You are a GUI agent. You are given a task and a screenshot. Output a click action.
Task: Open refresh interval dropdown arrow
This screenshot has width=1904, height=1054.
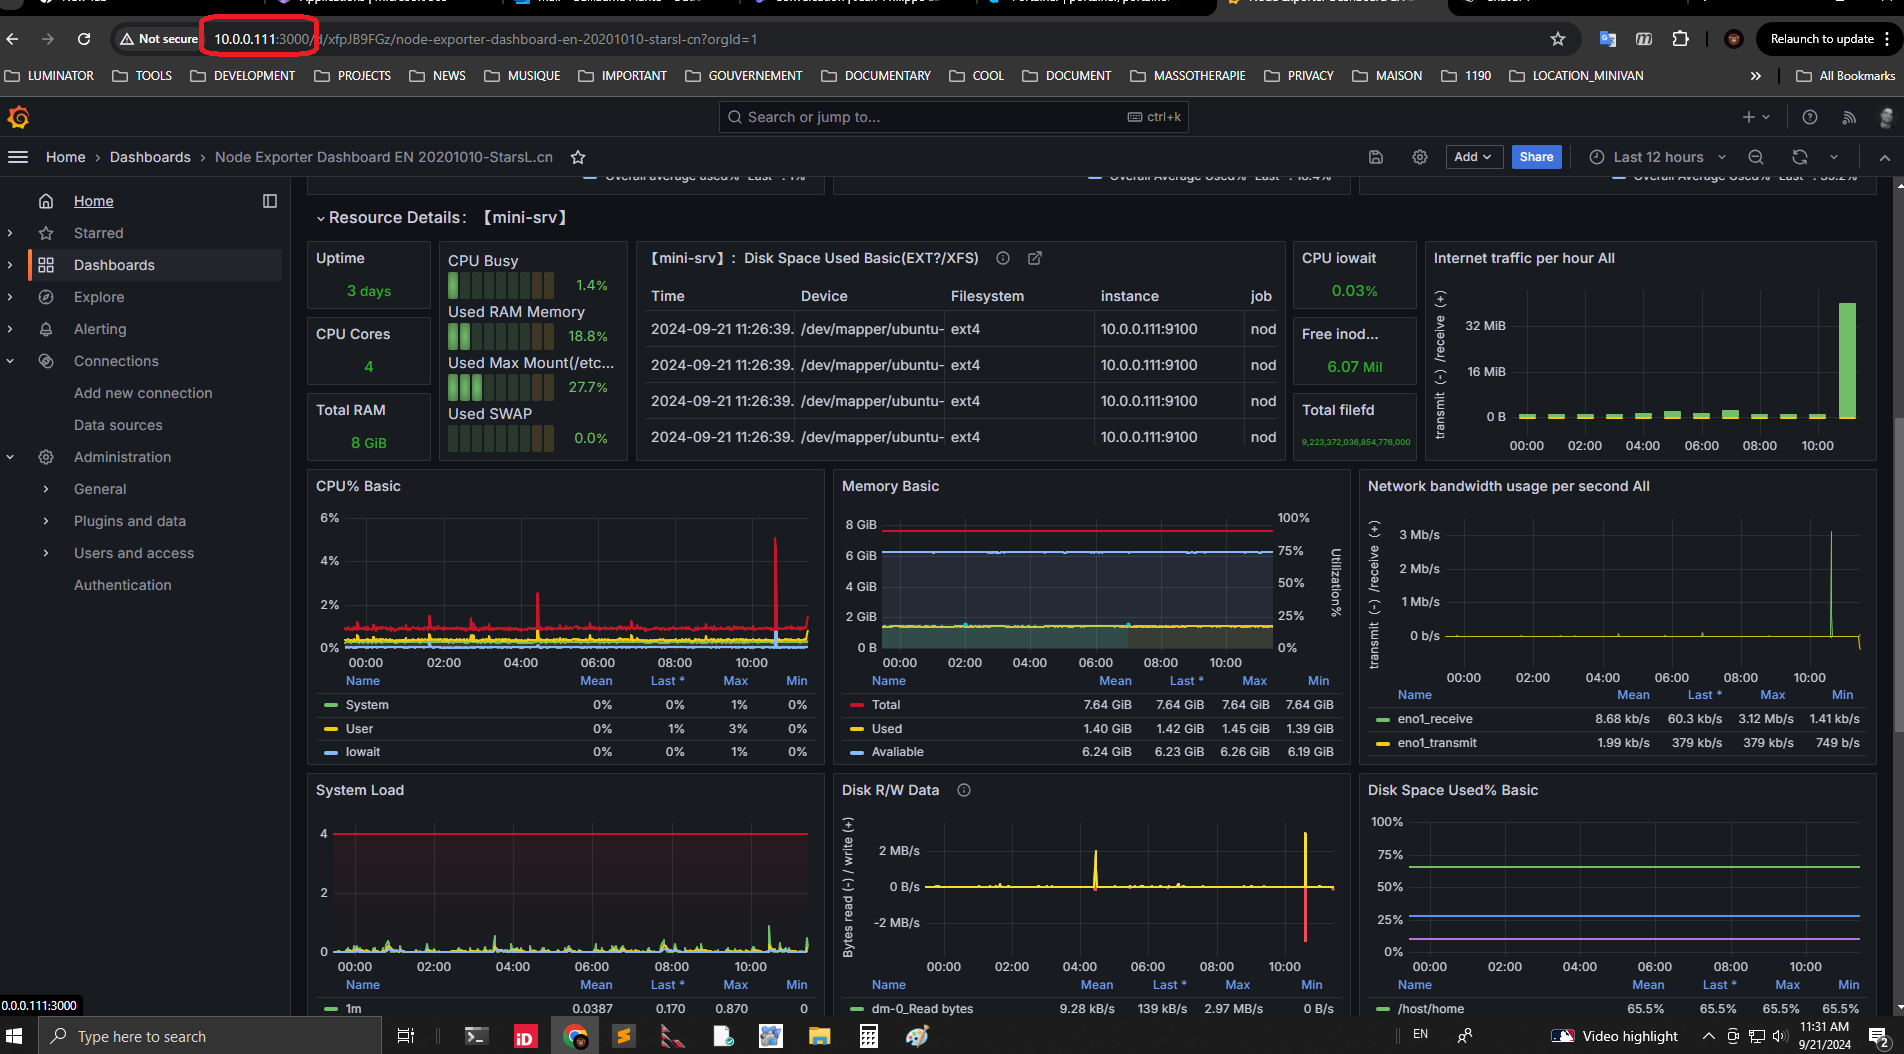click(1834, 157)
